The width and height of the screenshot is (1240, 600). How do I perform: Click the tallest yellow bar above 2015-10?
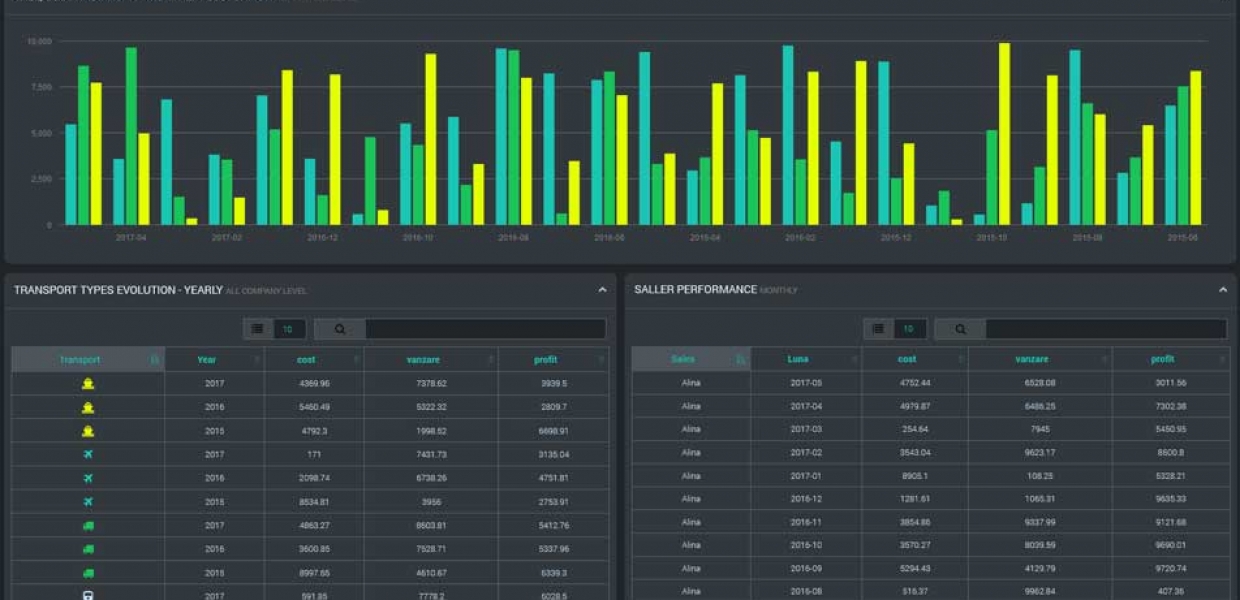pyautogui.click(x=1004, y=134)
